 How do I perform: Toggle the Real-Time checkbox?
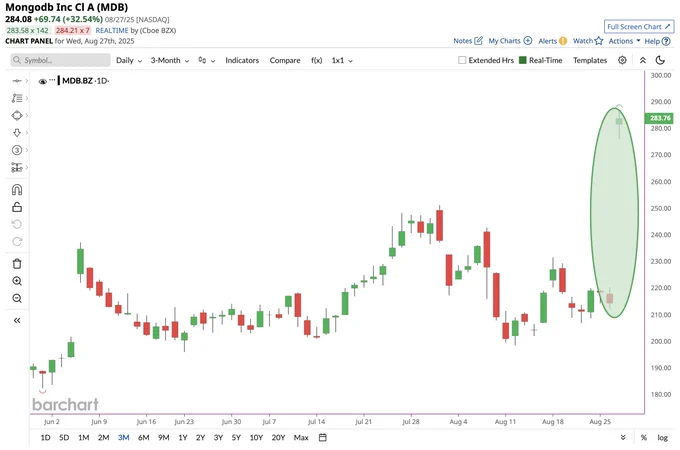point(523,60)
